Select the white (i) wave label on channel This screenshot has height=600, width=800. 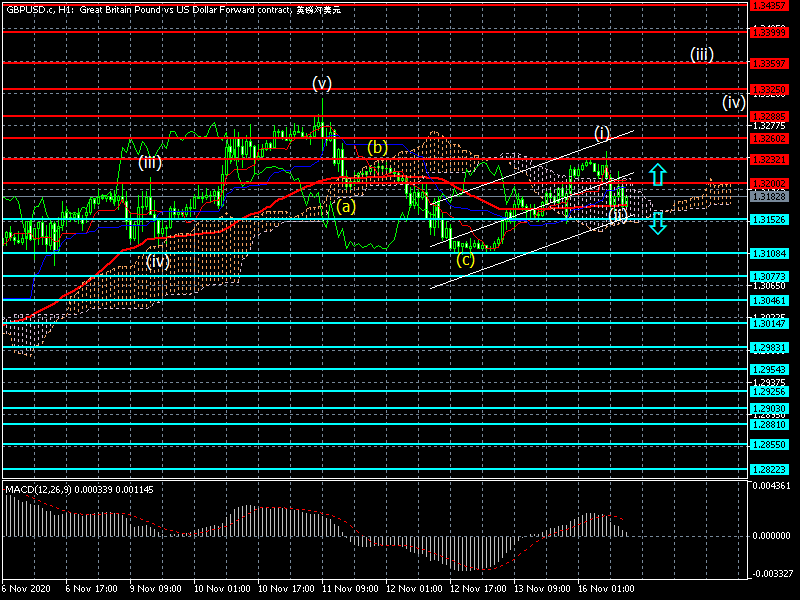point(601,133)
